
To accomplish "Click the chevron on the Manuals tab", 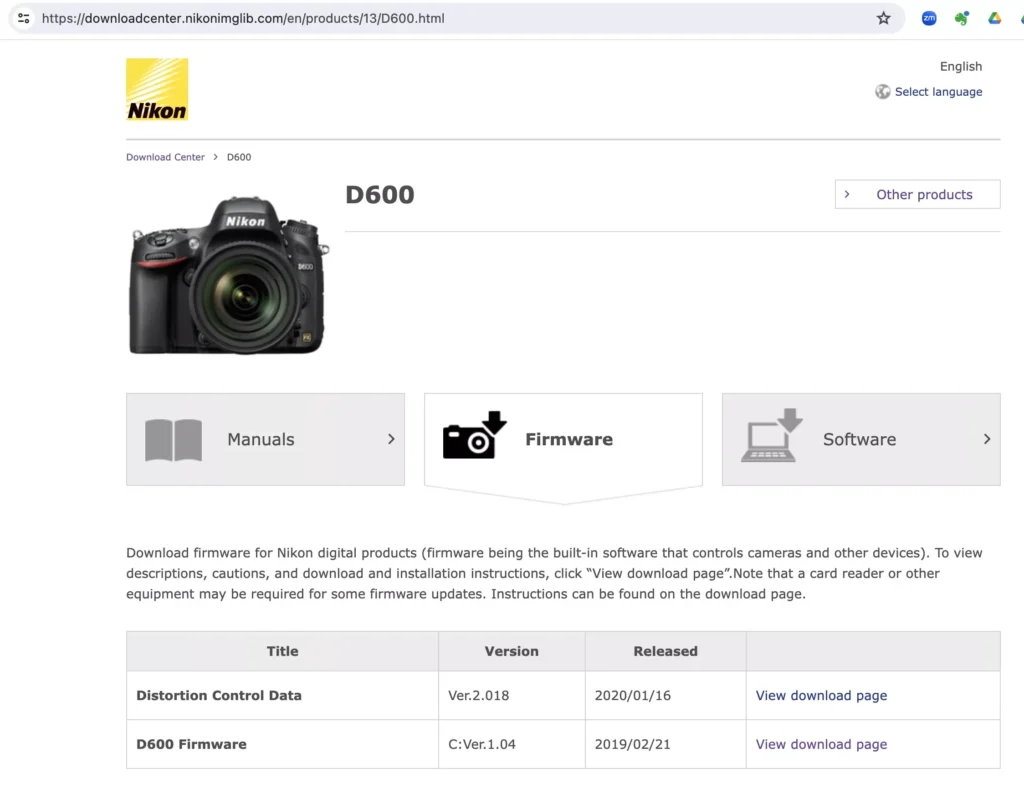I will point(391,439).
